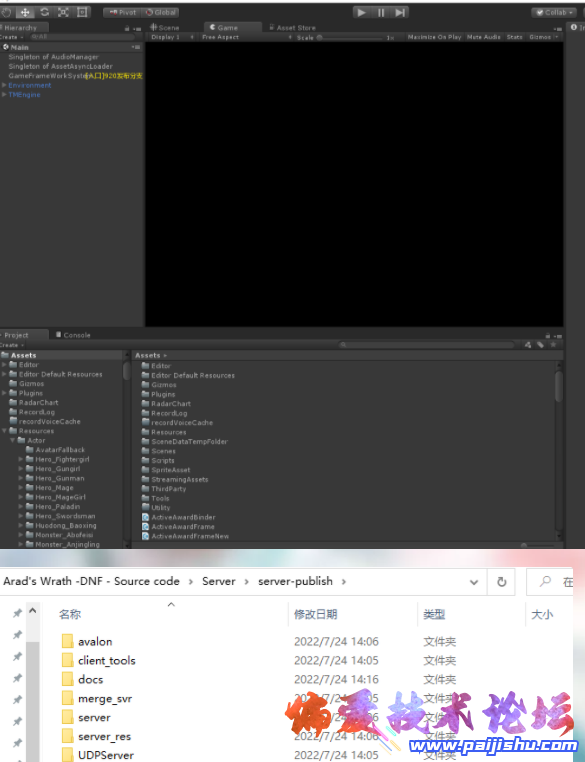Click Search by Type icon in Project

tap(528, 345)
